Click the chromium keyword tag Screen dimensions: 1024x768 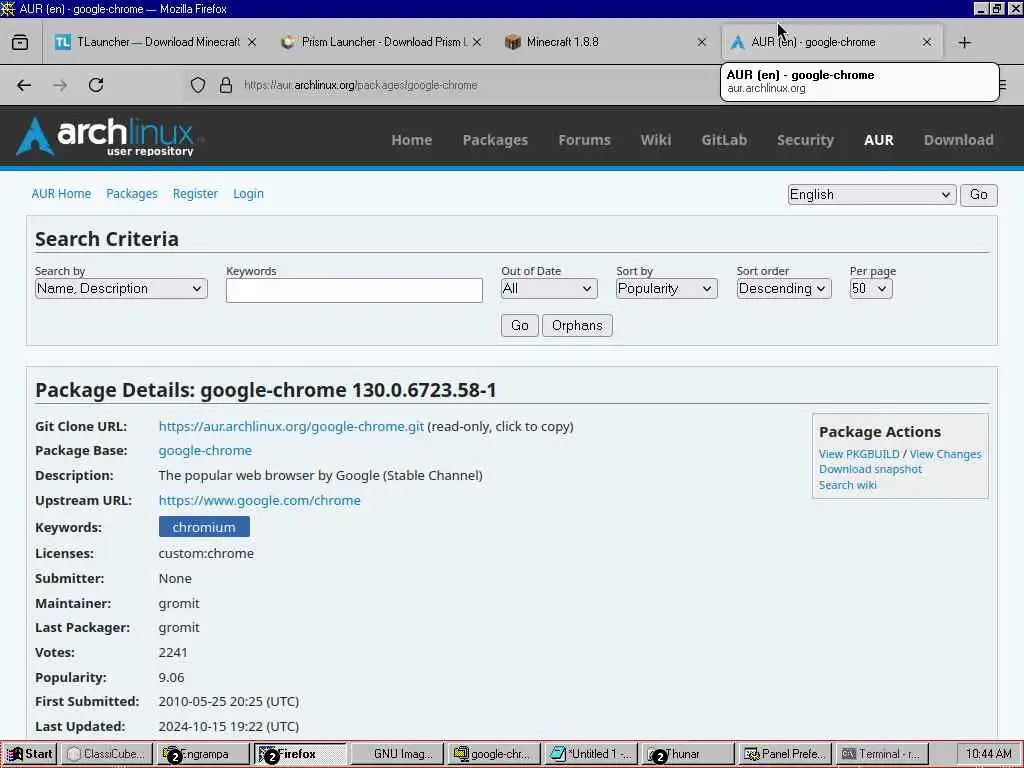[204, 527]
